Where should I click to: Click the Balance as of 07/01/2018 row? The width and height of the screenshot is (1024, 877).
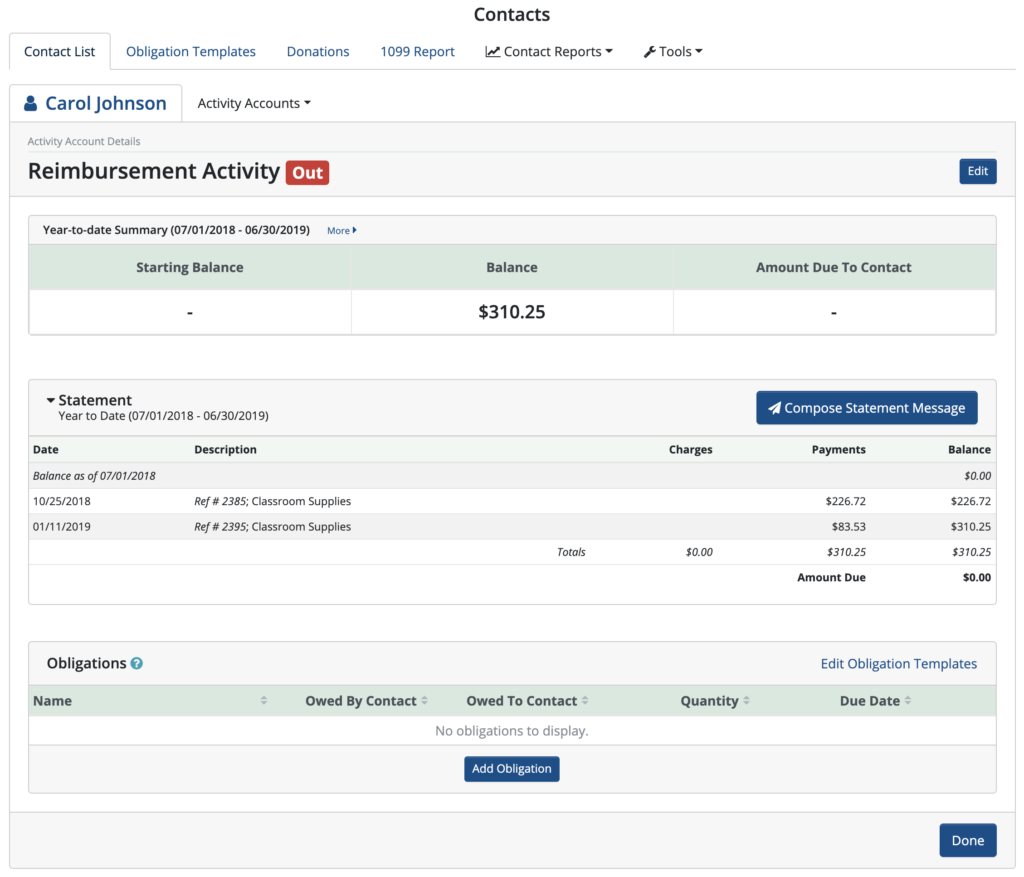[512, 476]
